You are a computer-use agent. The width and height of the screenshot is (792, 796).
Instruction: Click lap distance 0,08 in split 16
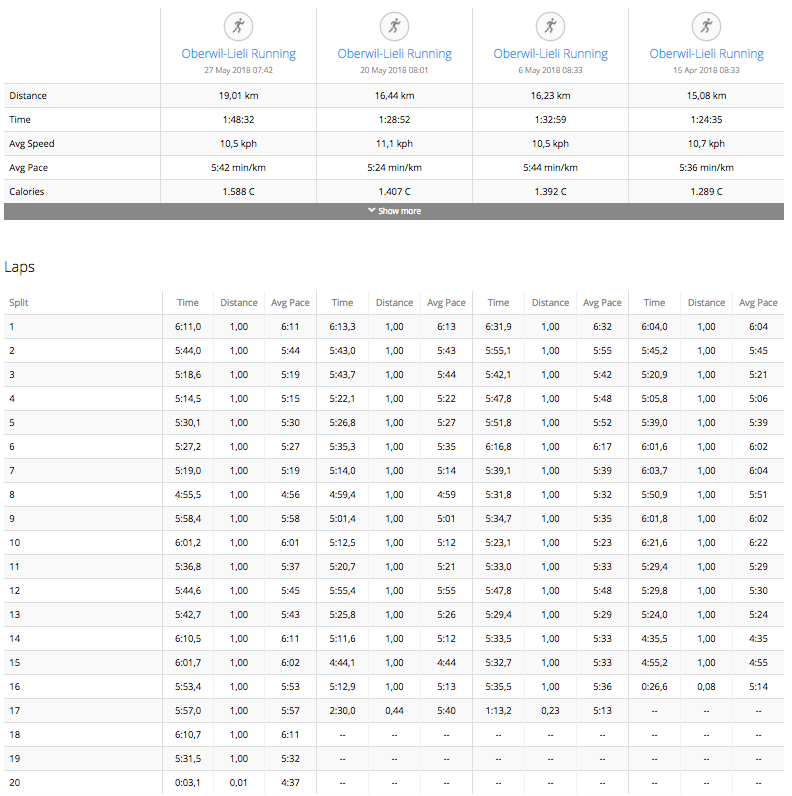[x=706, y=686]
